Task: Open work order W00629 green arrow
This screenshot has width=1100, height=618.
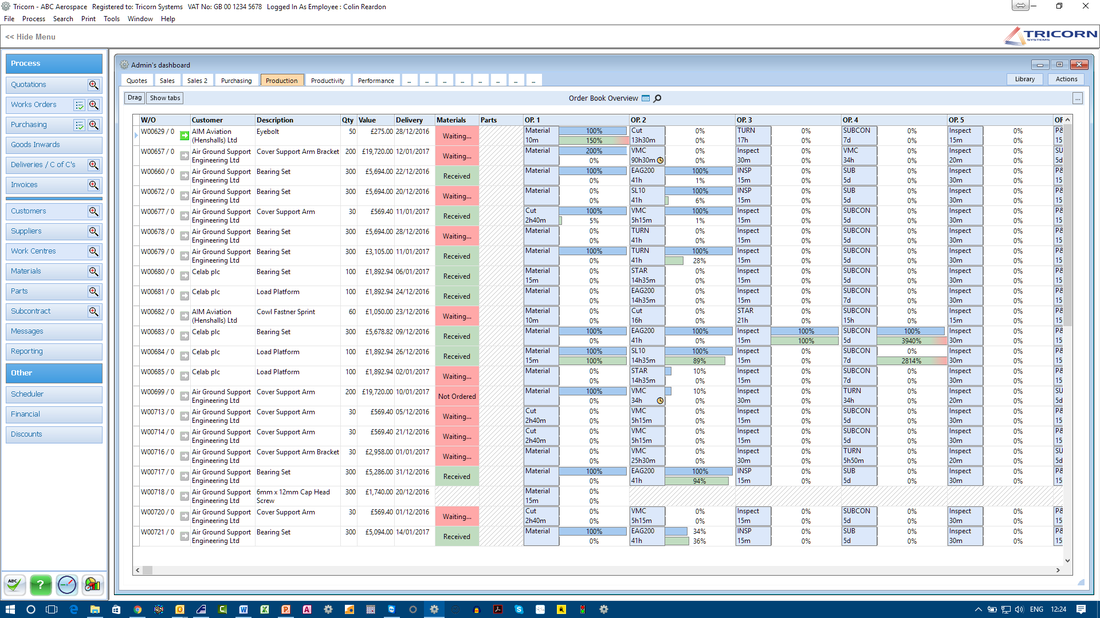Action: point(185,135)
